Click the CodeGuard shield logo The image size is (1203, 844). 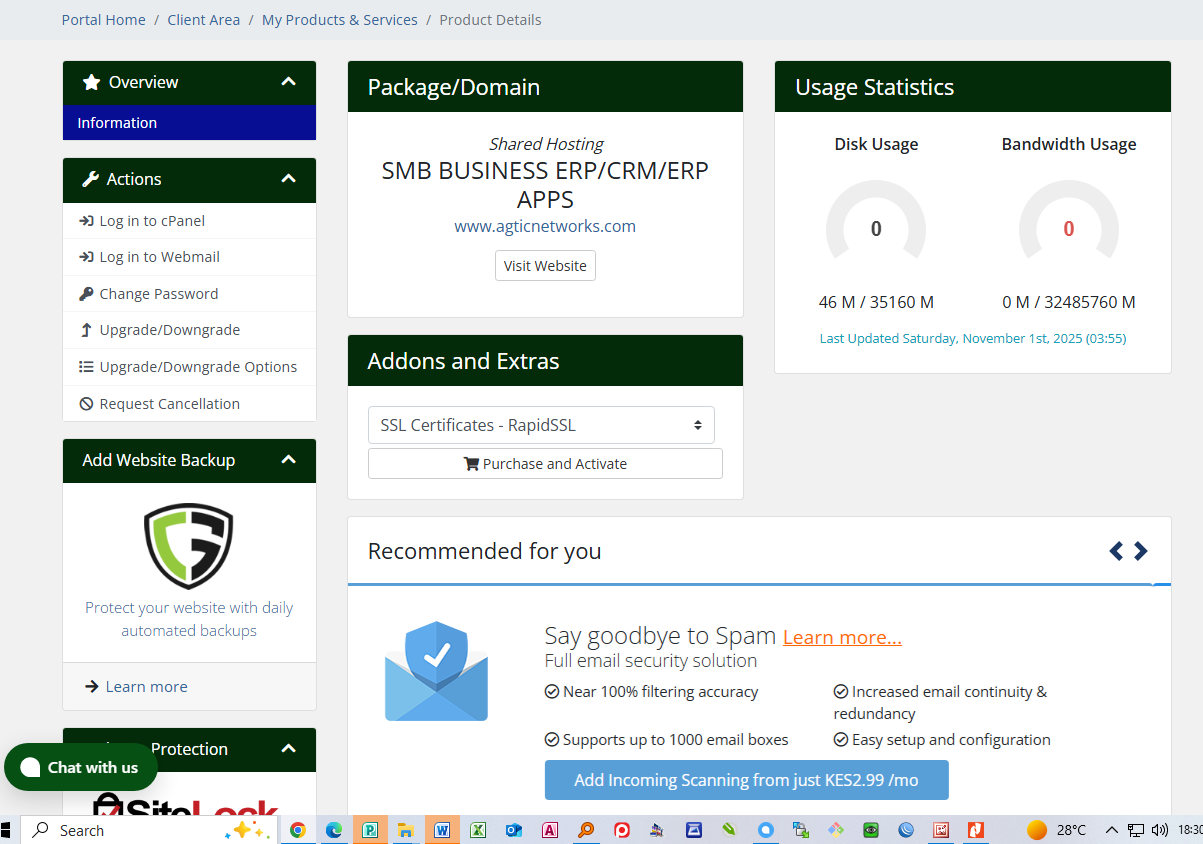click(x=189, y=546)
